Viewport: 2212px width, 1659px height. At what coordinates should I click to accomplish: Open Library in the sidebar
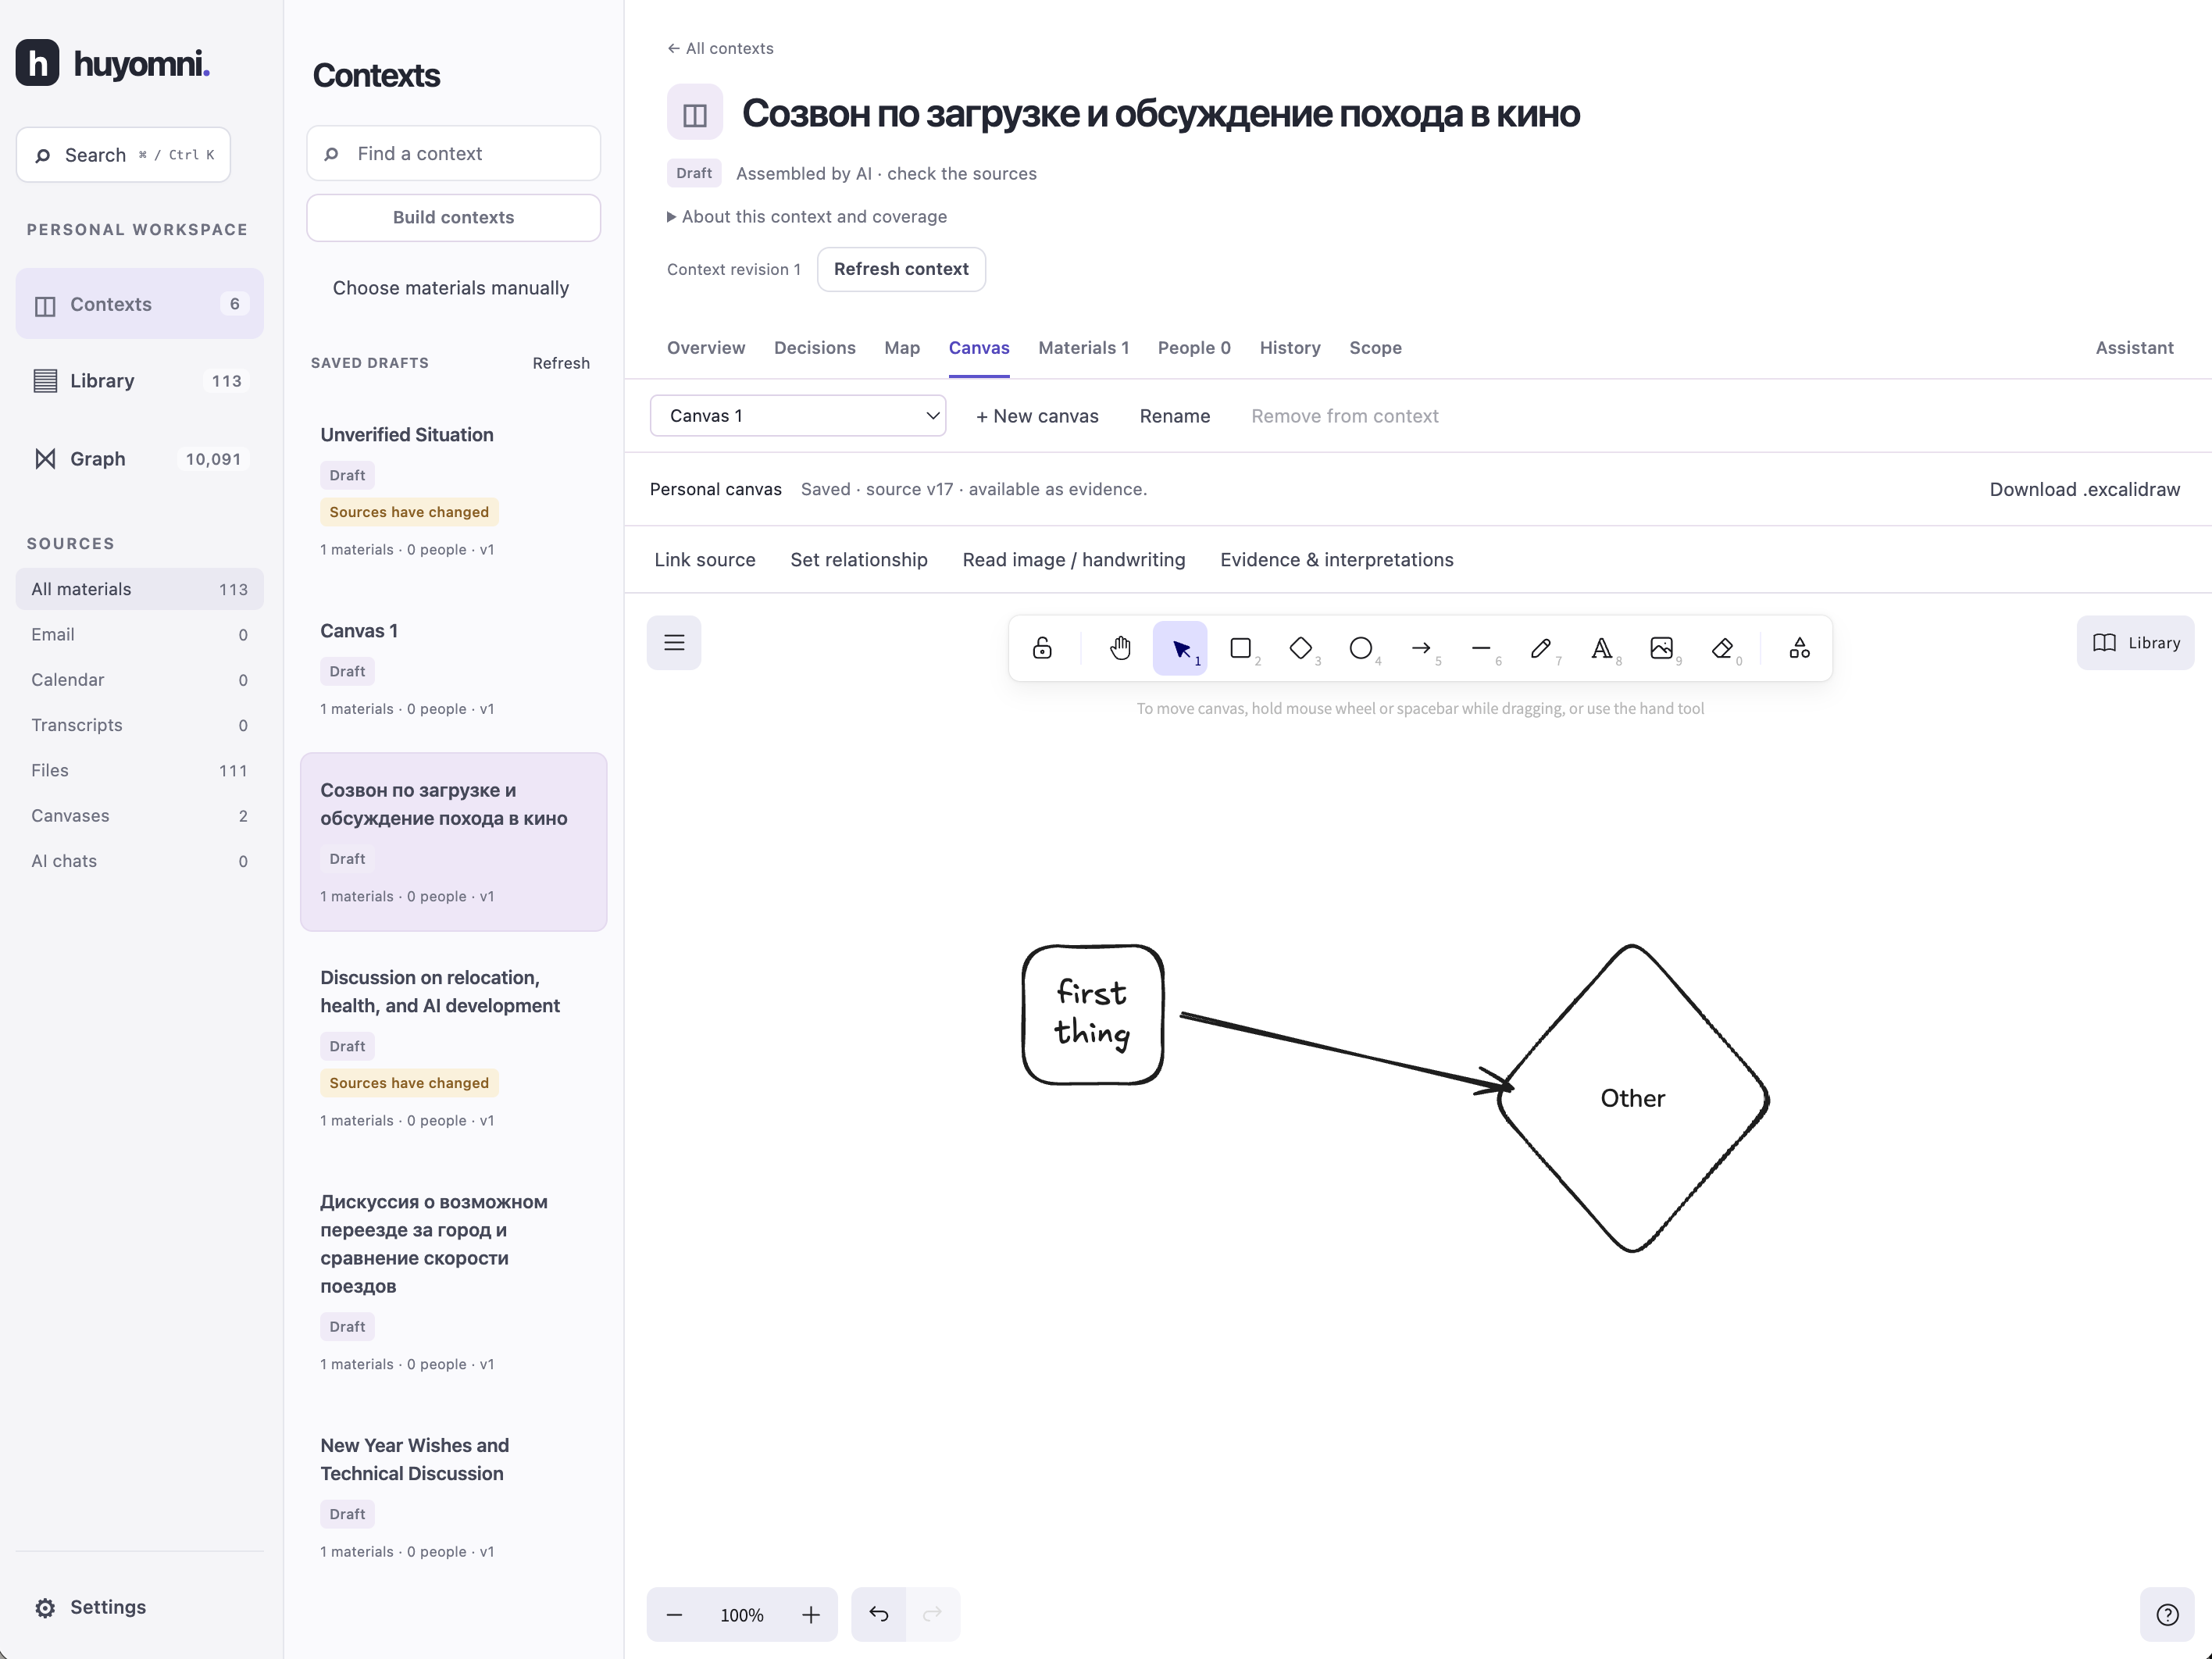point(139,381)
